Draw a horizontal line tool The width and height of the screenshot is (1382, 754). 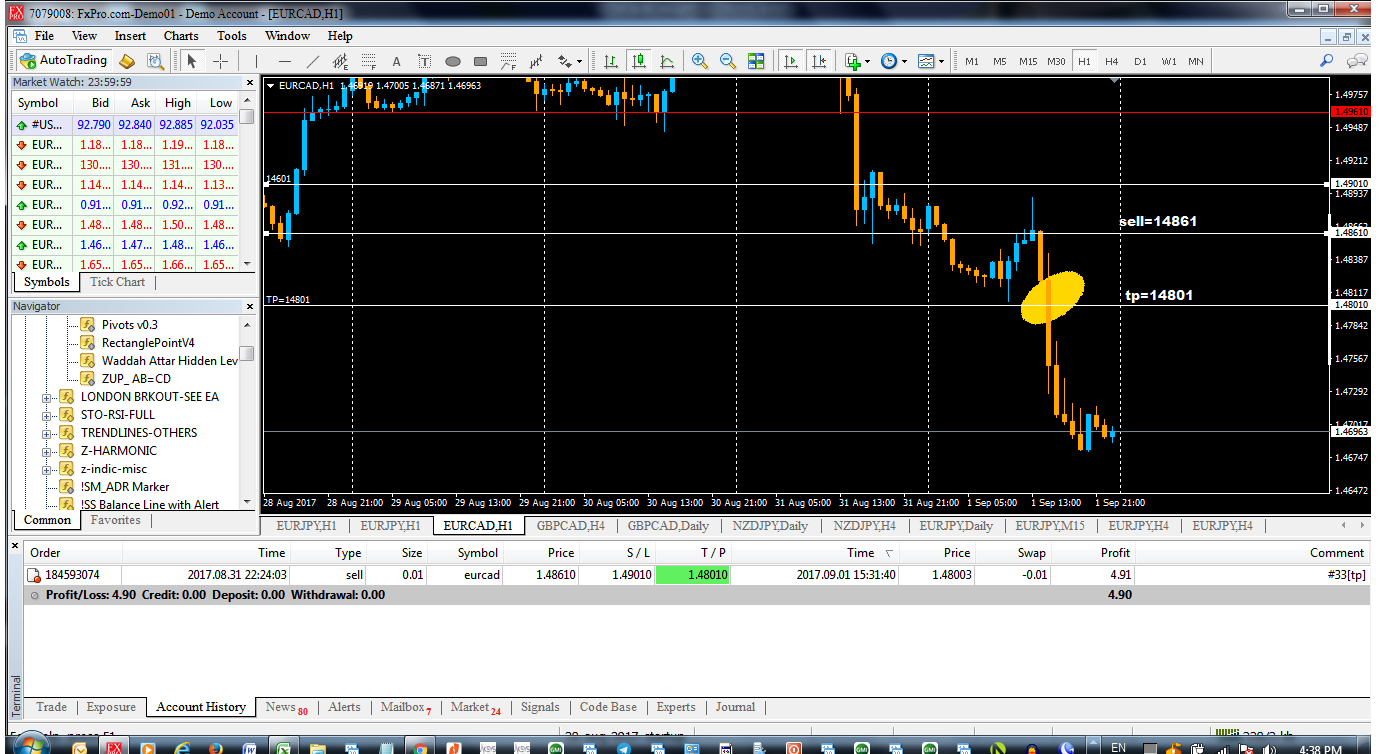click(284, 61)
